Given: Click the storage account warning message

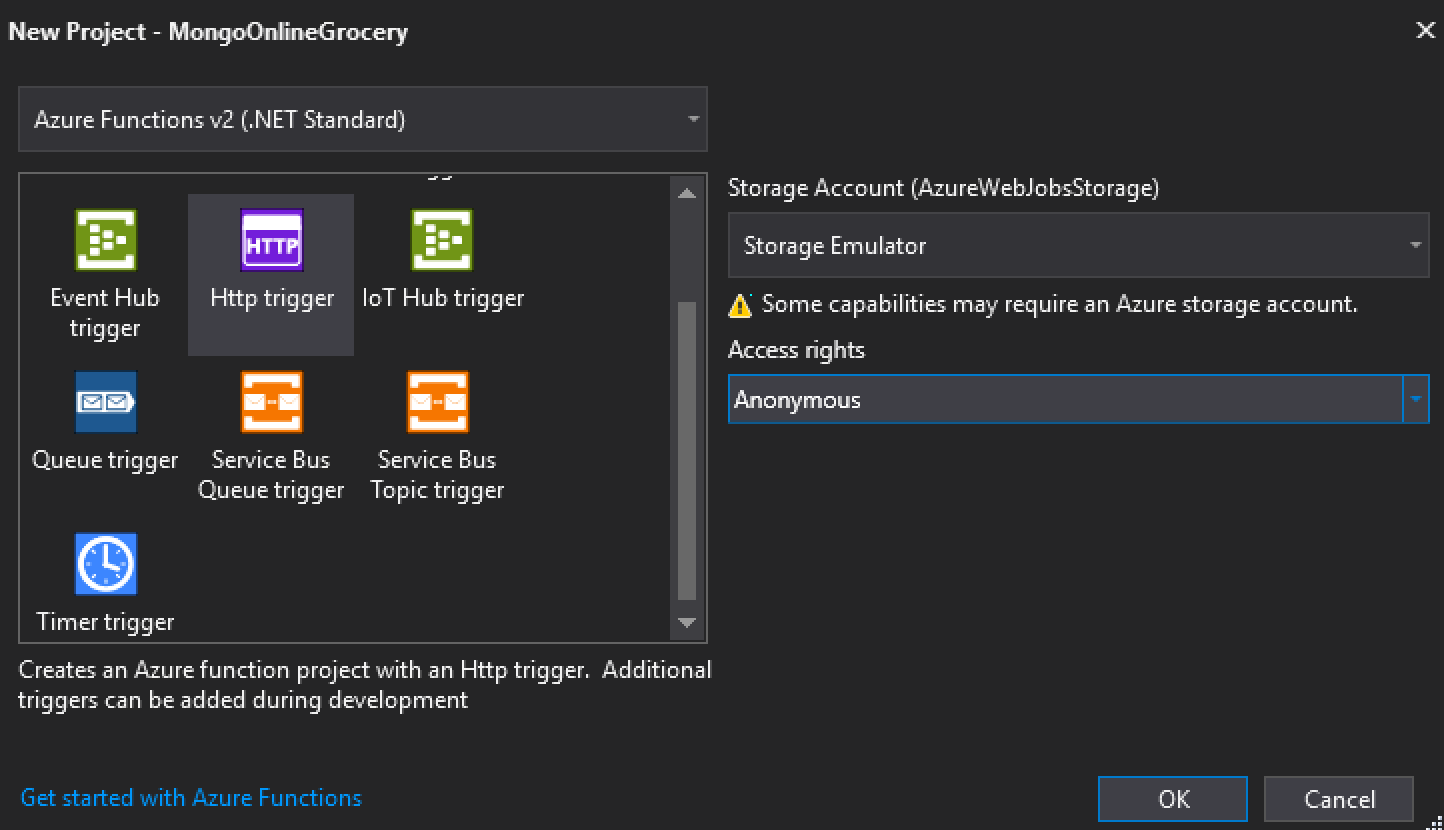Looking at the screenshot, I should point(1060,304).
